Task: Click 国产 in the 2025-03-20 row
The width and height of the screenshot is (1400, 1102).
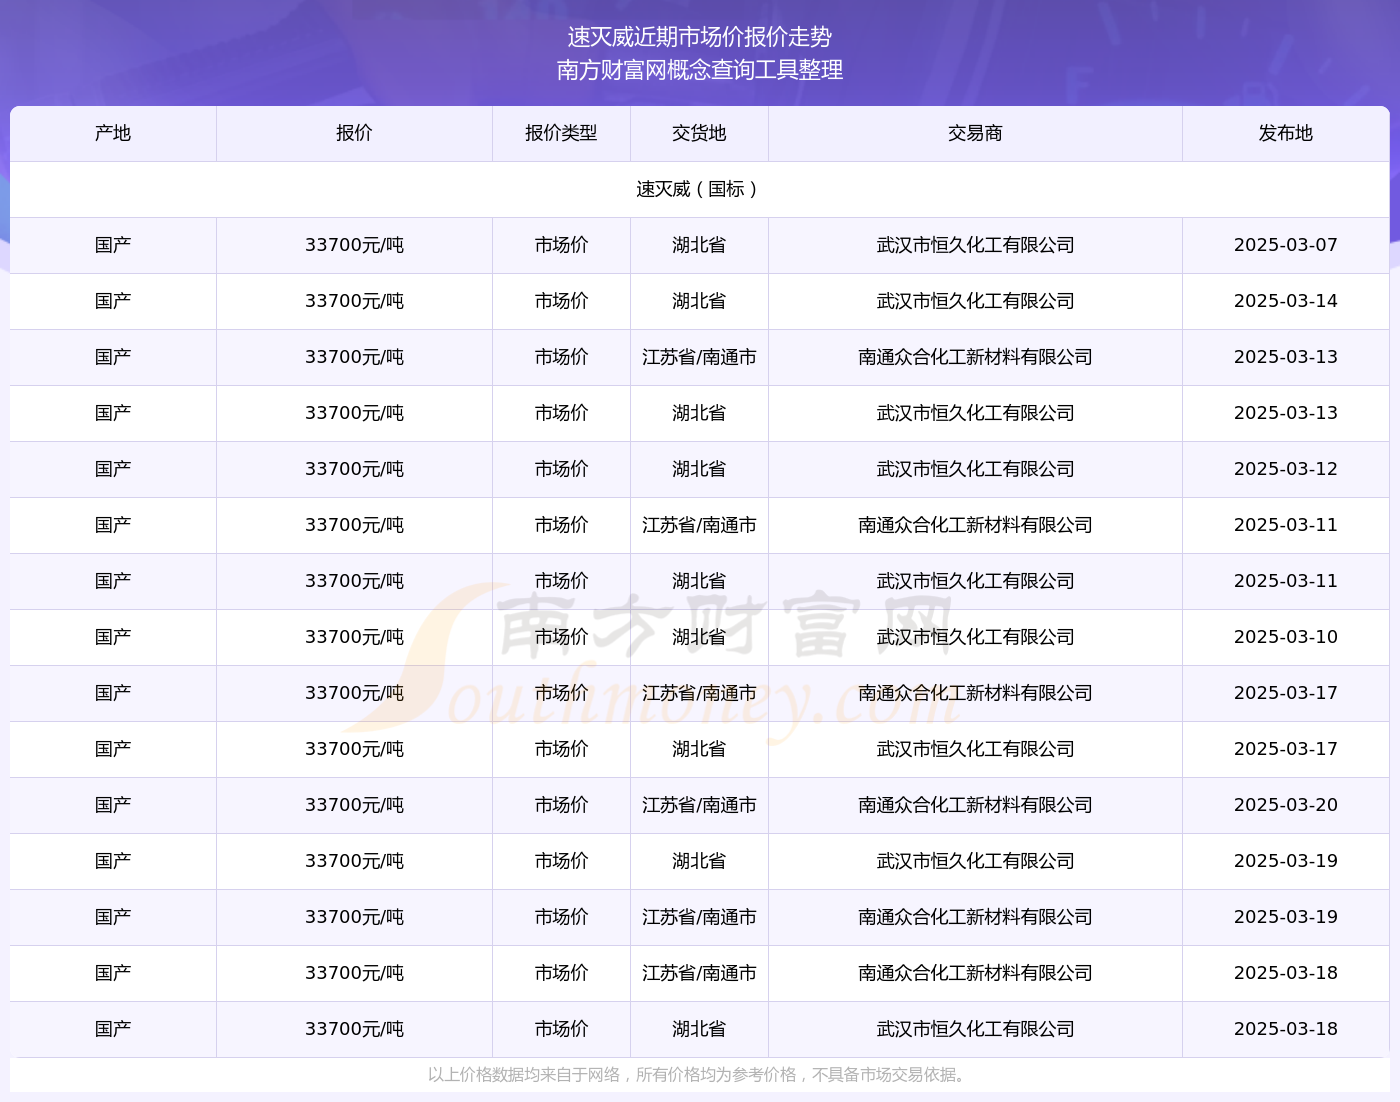Action: click(x=113, y=805)
